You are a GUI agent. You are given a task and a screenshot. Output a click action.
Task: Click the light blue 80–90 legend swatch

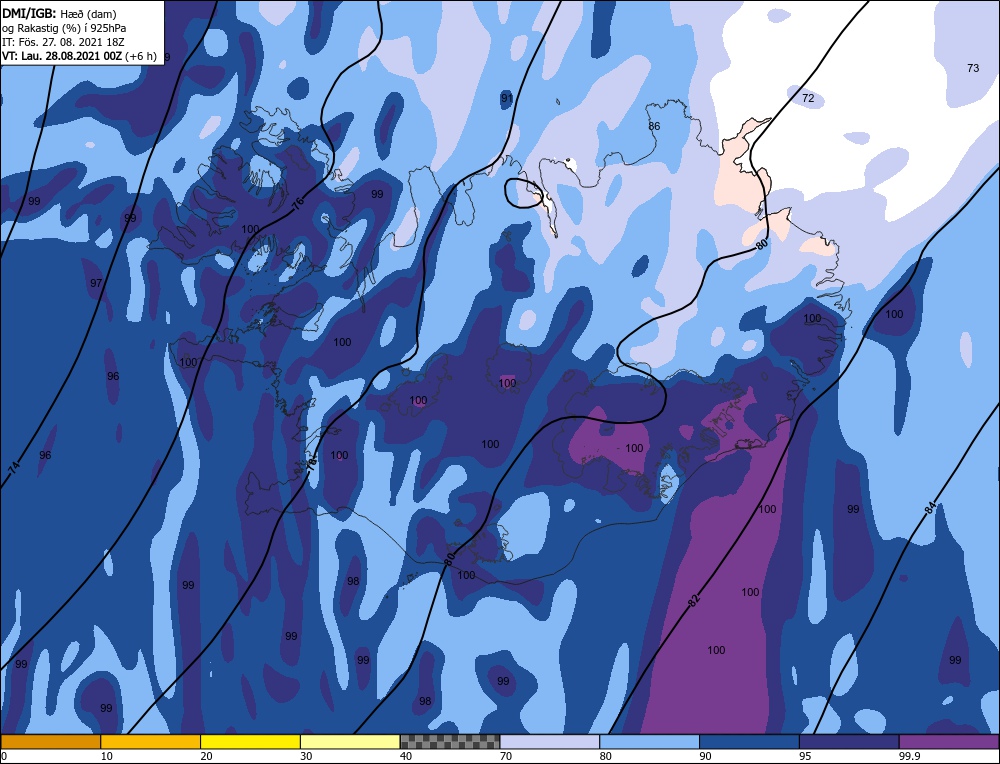[650, 742]
